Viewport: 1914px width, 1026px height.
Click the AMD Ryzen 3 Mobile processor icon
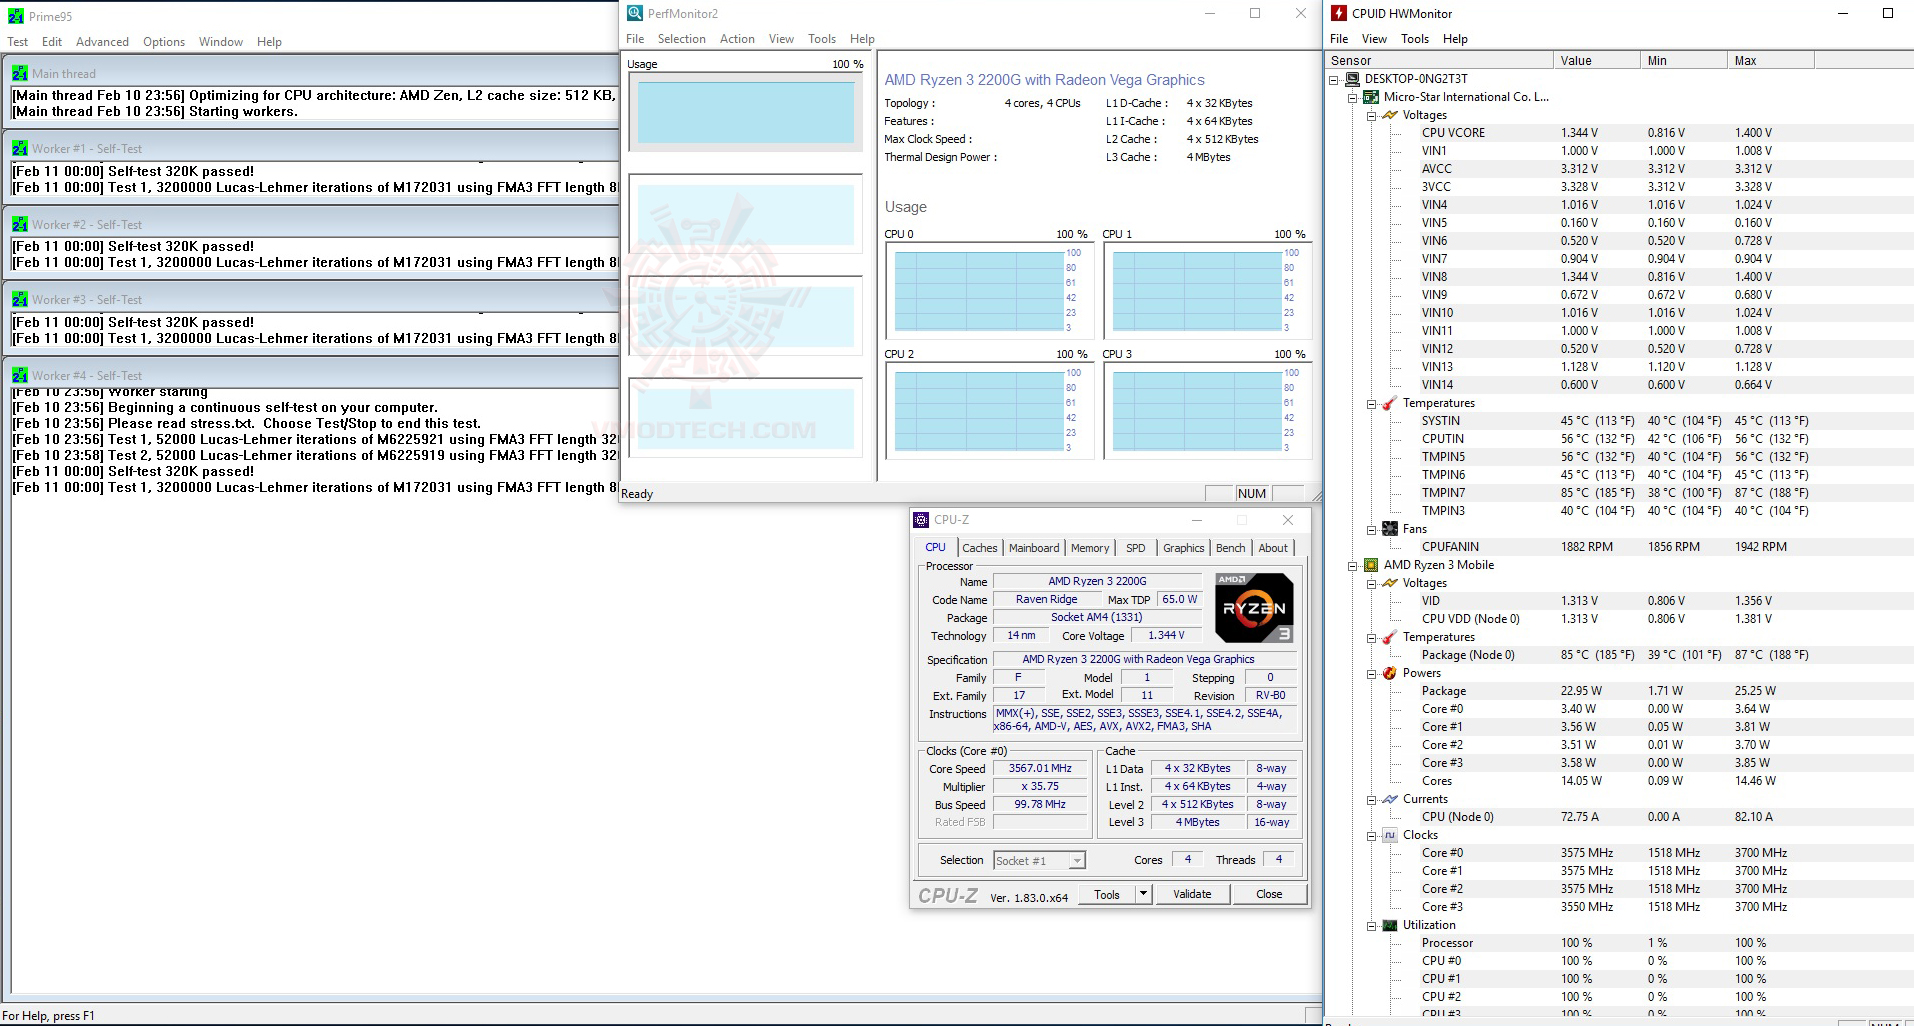pos(1371,565)
